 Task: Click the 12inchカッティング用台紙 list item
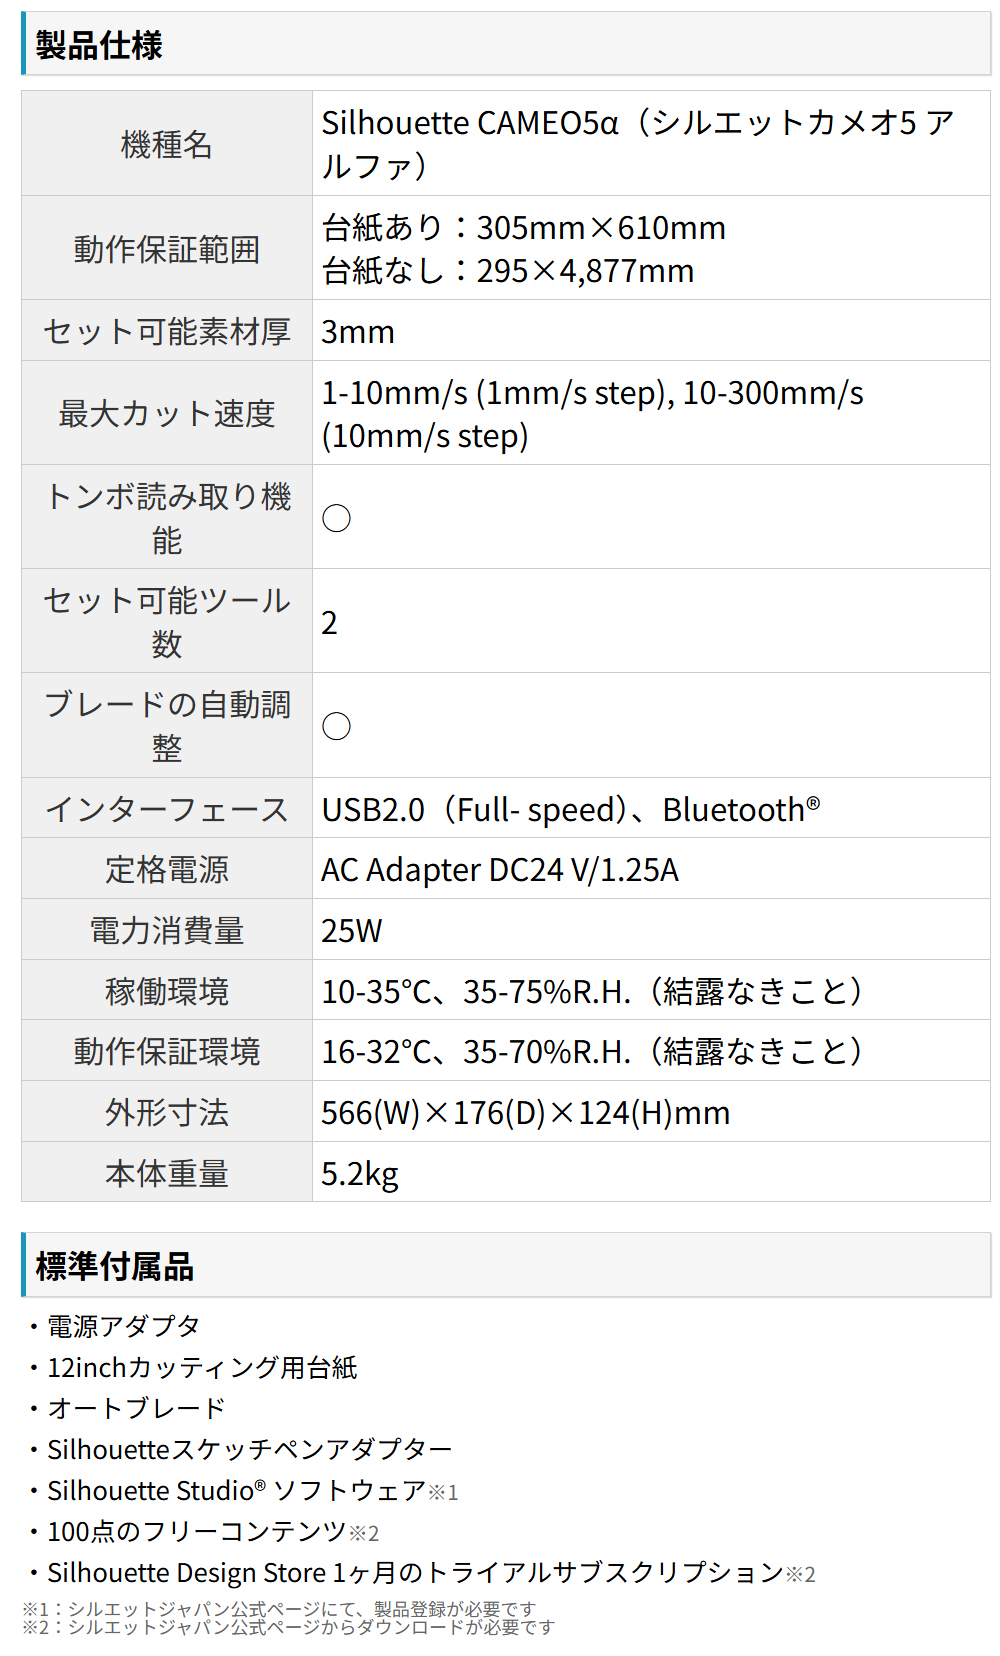[x=202, y=1367]
